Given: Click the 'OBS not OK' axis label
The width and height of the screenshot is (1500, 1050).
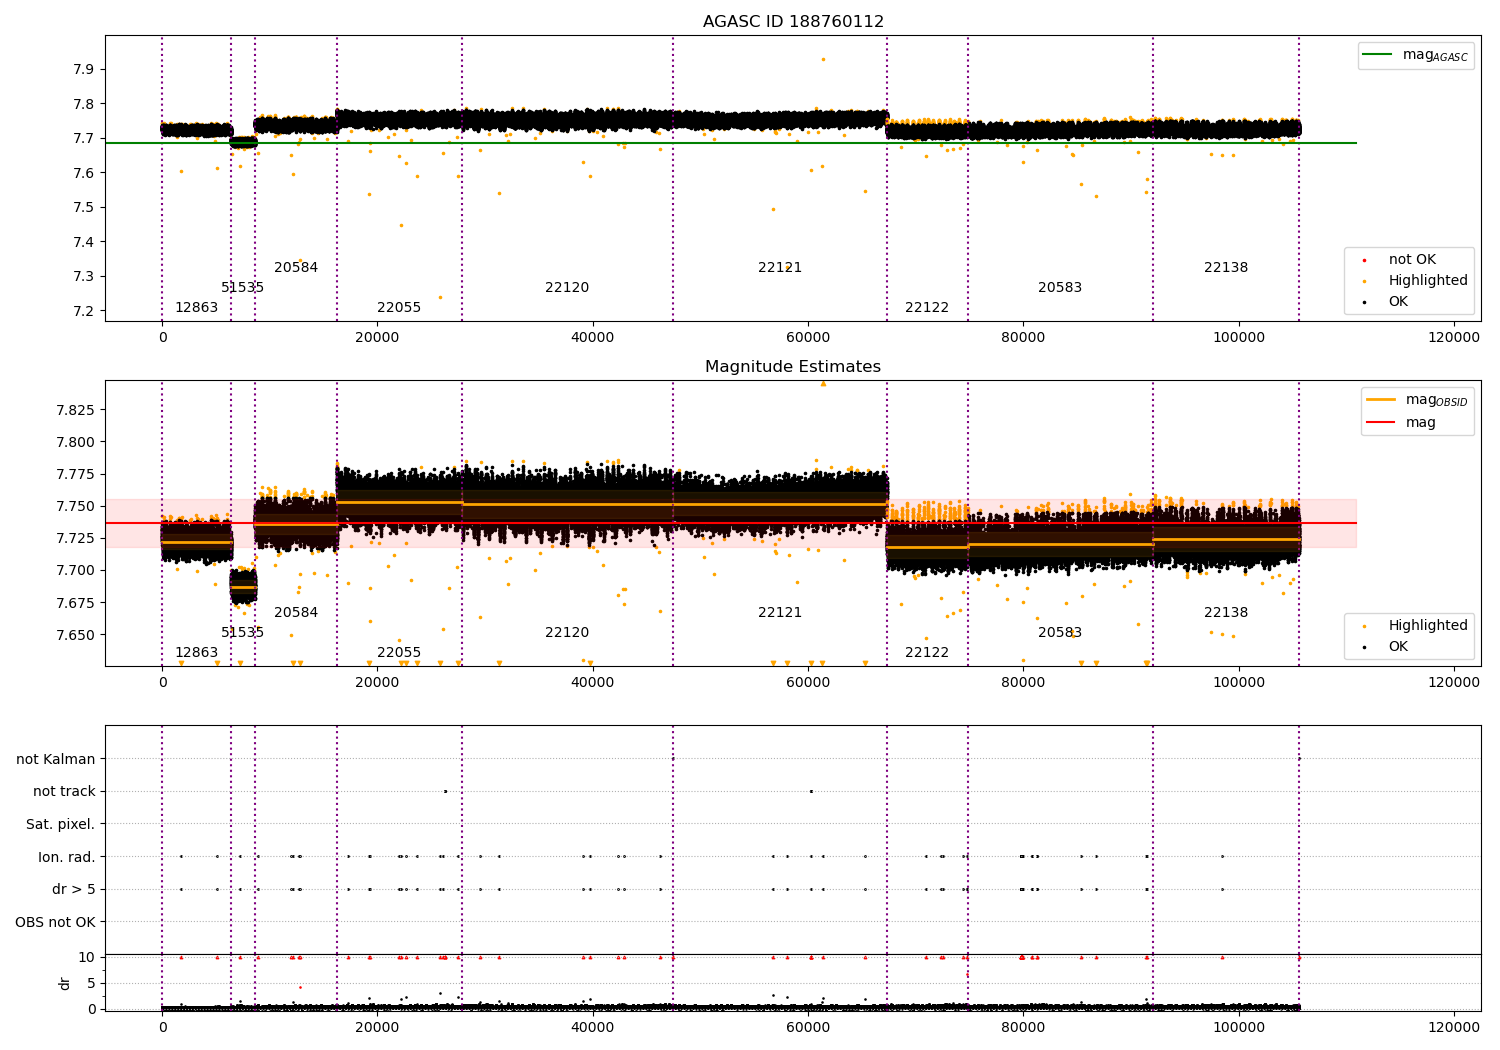Looking at the screenshot, I should 56,923.
